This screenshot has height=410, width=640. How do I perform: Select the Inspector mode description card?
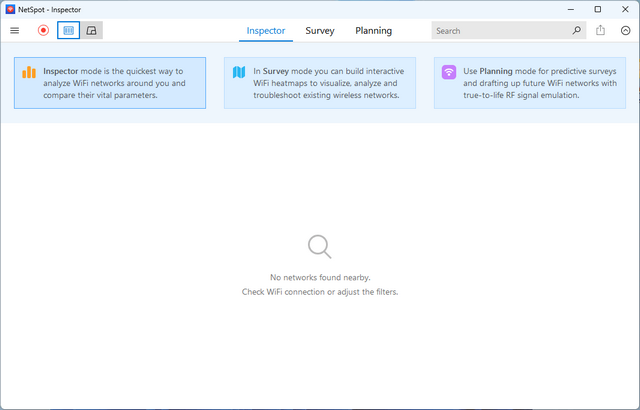click(110, 83)
